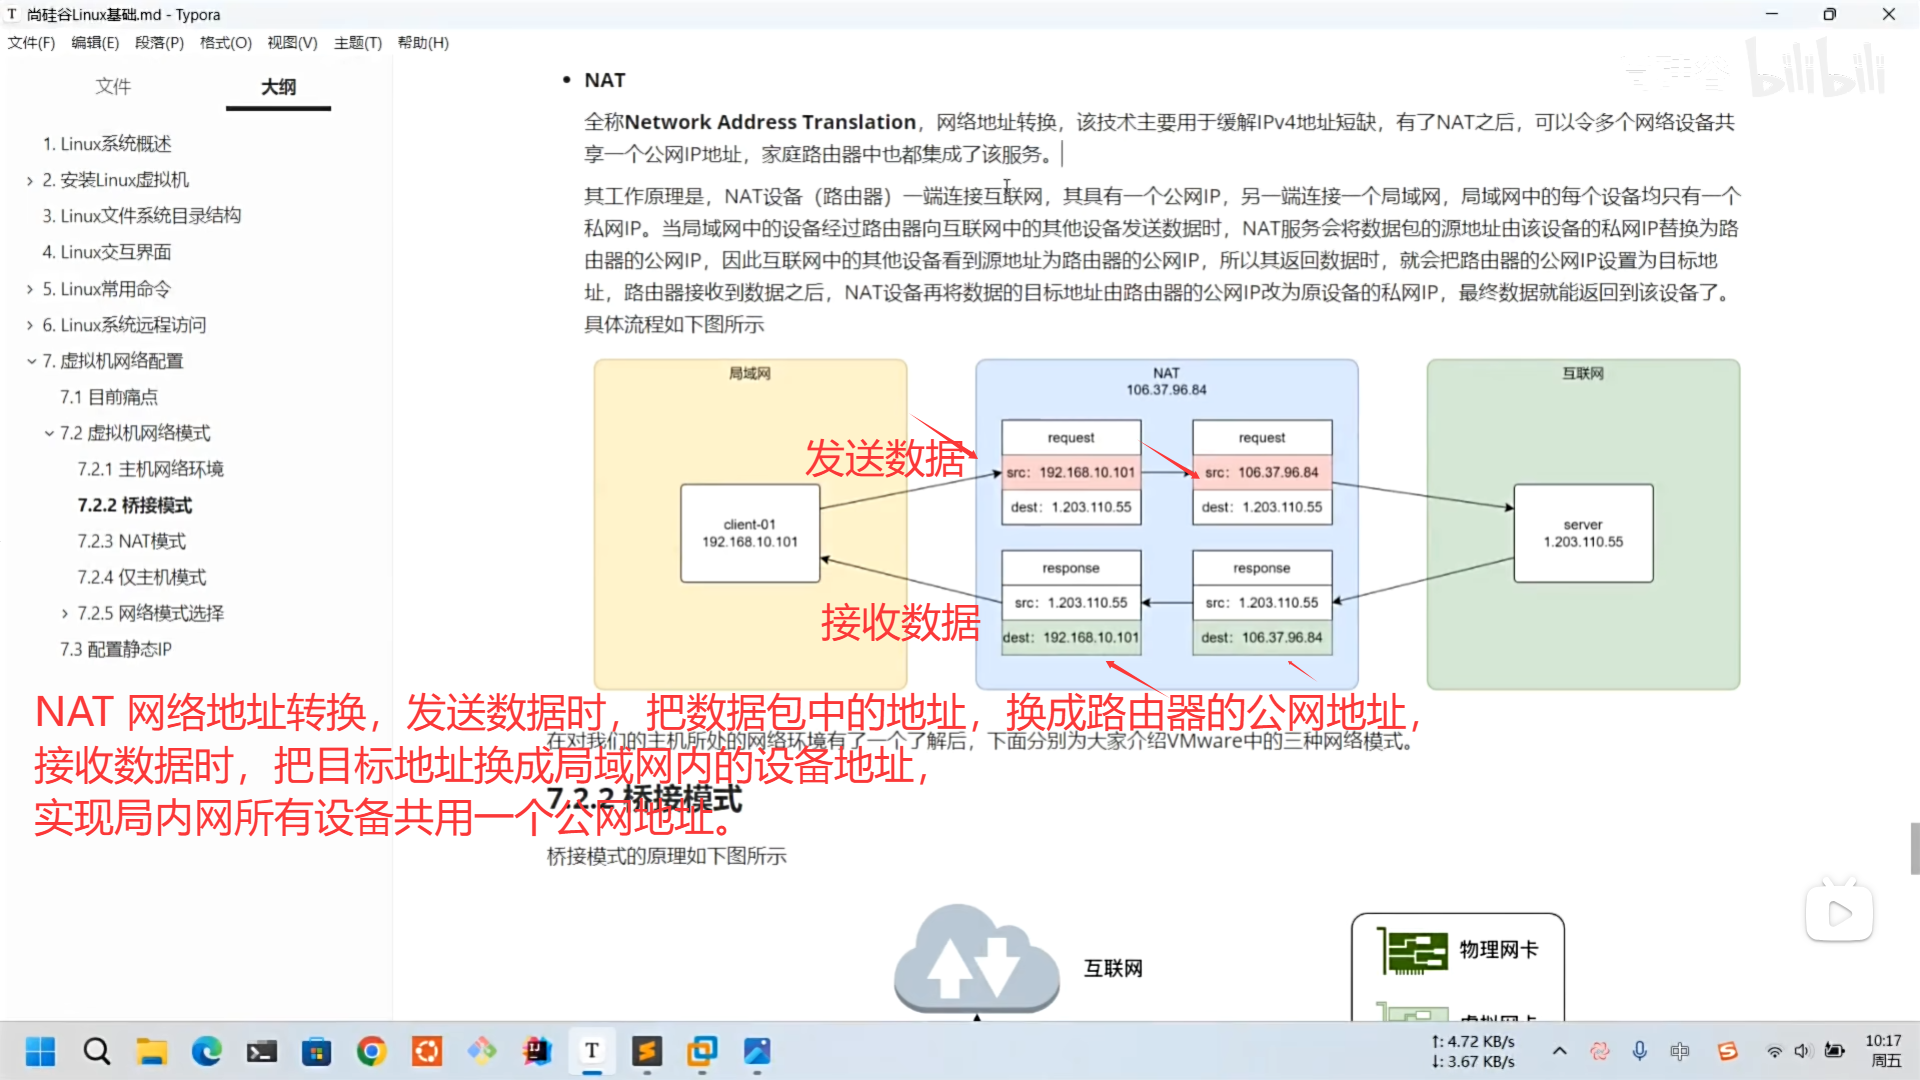This screenshot has height=1080, width=1920.
Task: Expand the 7.2.5 网络模式选择 outline item
Action: pyautogui.click(x=65, y=614)
